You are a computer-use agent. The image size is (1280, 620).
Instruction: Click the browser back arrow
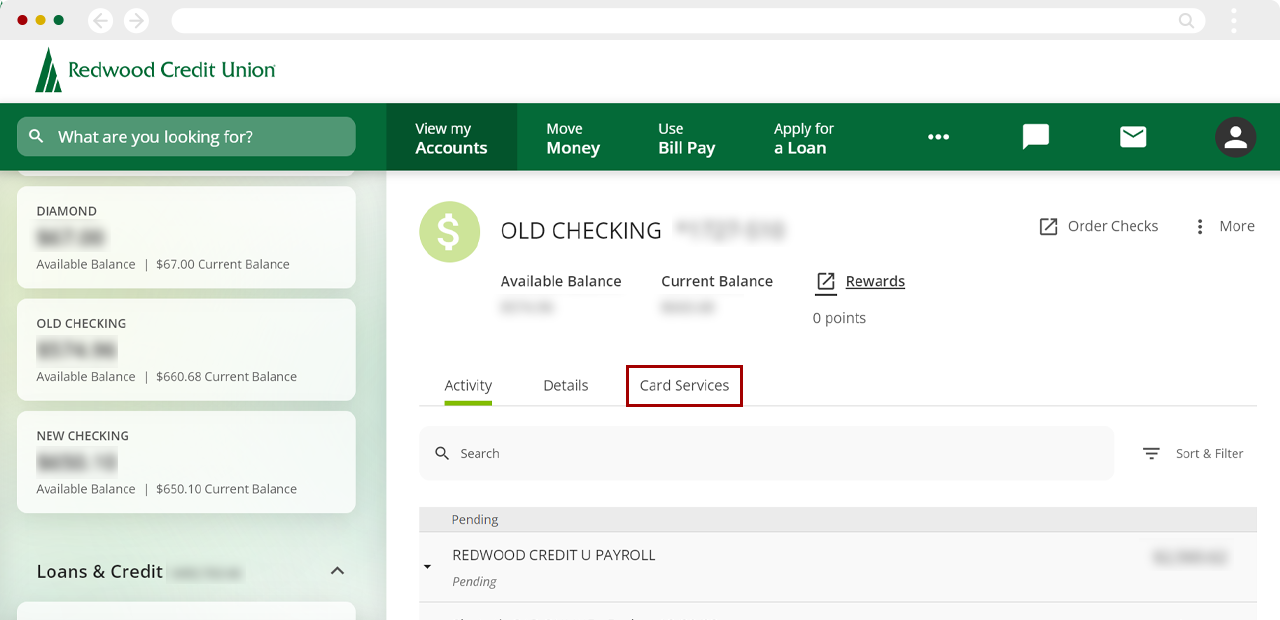(x=101, y=20)
